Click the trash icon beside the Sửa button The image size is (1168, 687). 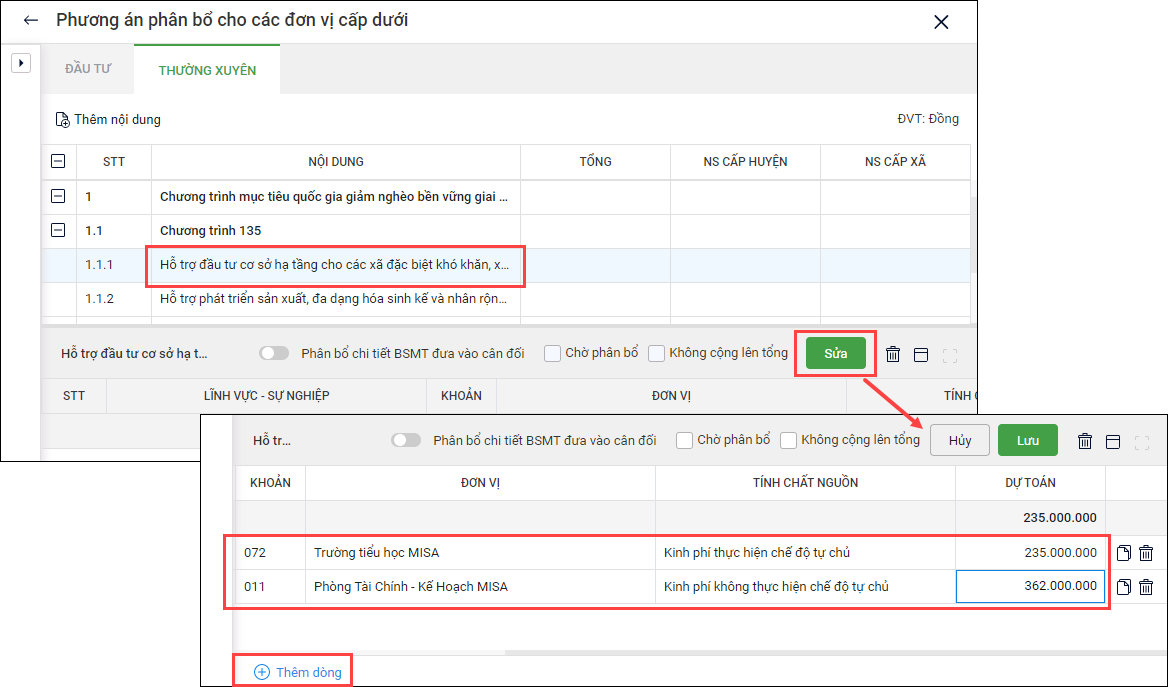click(893, 354)
